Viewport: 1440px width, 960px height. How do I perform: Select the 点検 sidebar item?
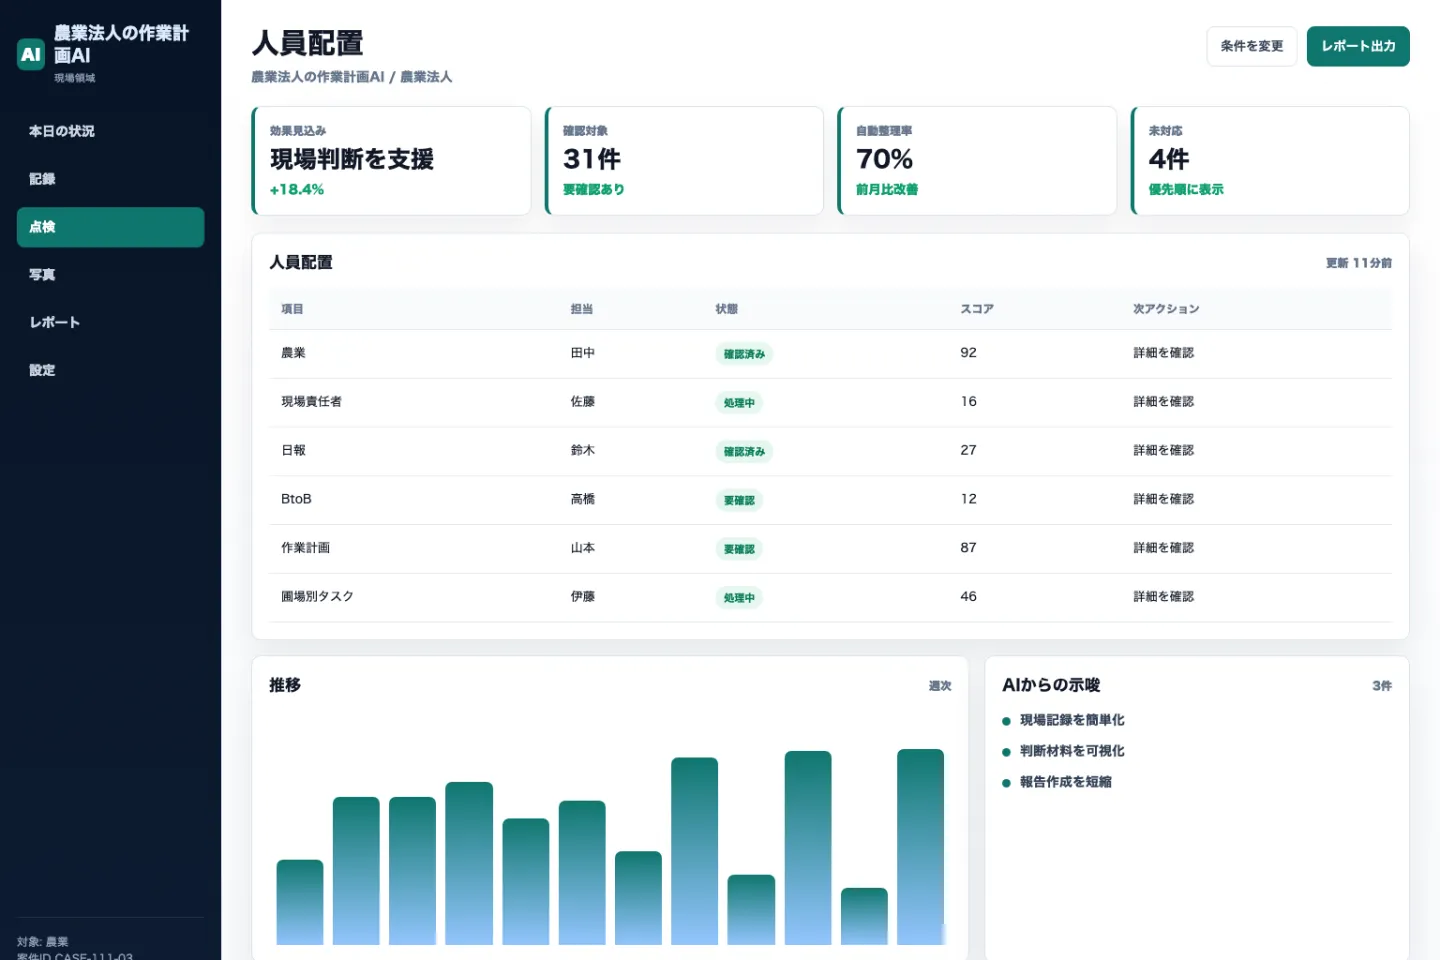tap(110, 227)
